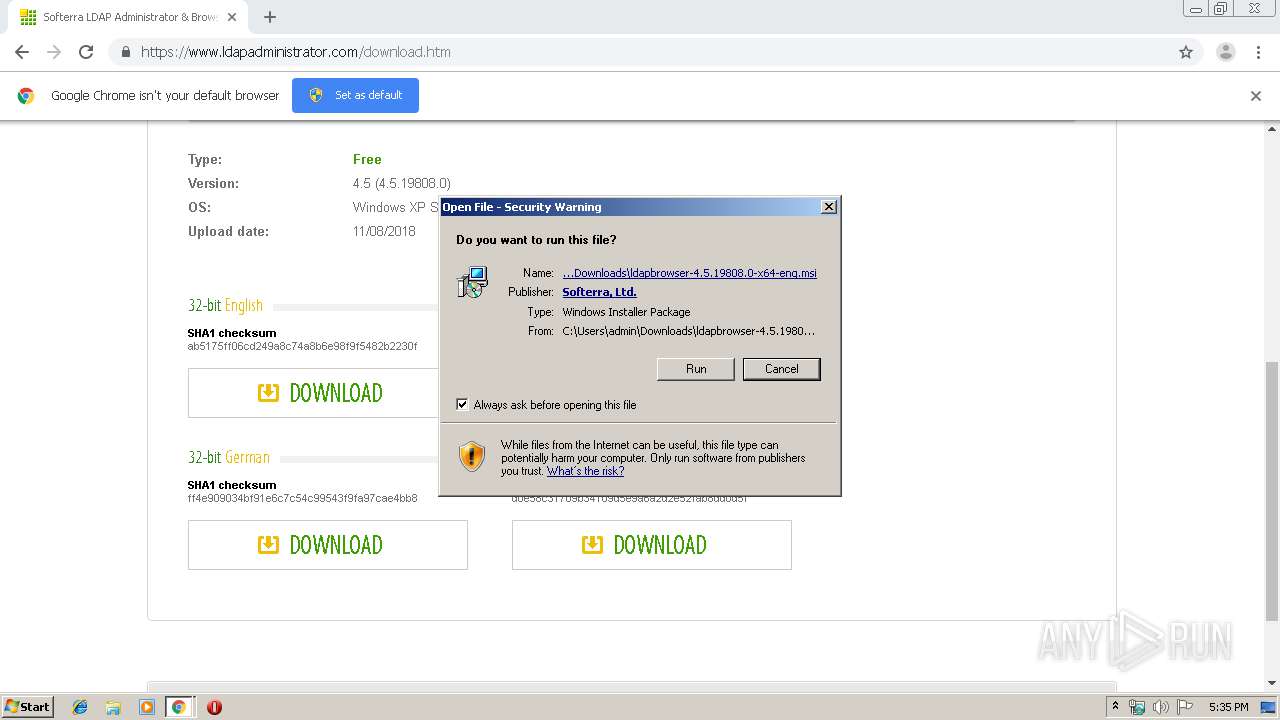Click the page vertical scrollbar thumb
The width and height of the screenshot is (1280, 720).
[x=1272, y=490]
